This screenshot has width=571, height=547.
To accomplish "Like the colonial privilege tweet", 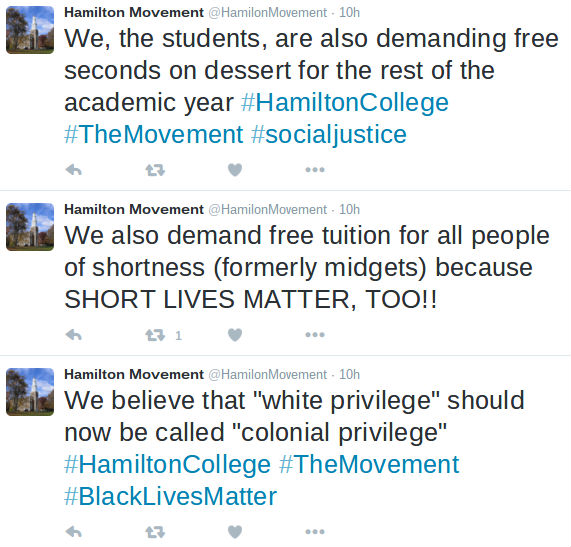I will click(x=235, y=532).
